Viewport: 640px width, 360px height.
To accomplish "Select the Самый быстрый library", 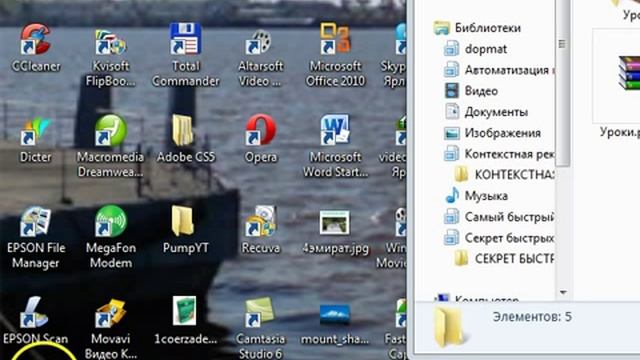I will 499,217.
